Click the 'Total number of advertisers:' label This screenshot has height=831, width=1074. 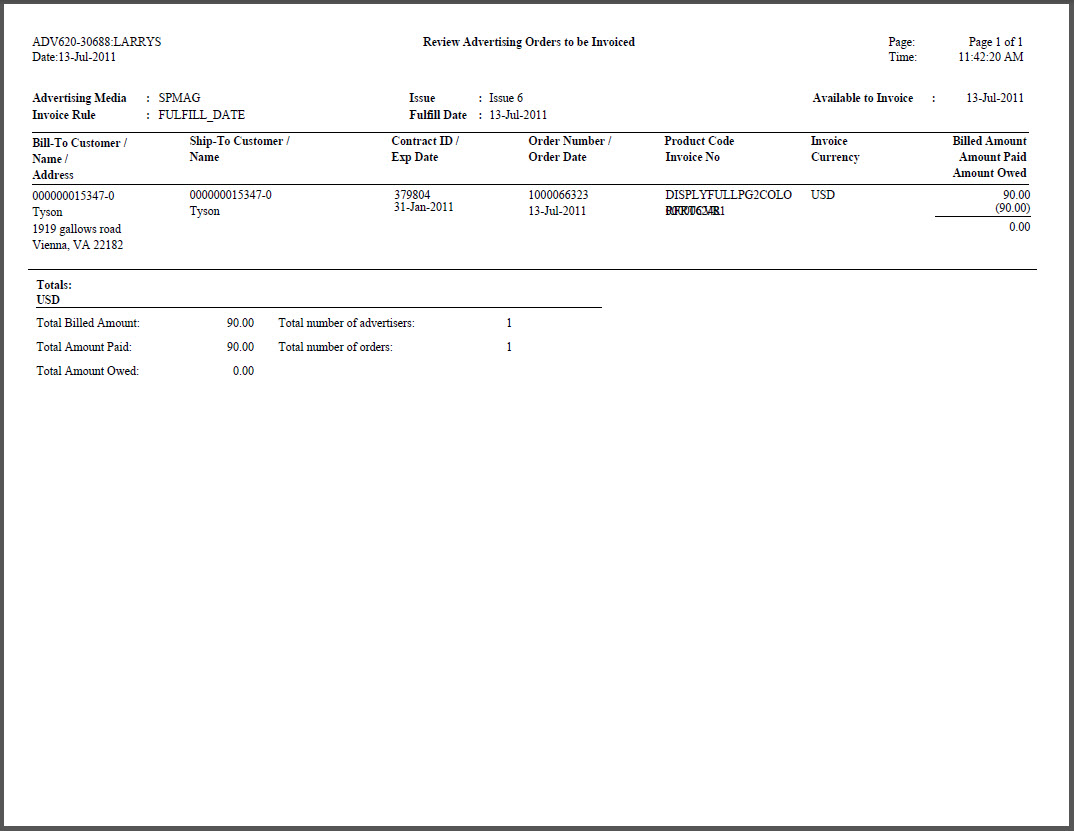click(x=346, y=323)
